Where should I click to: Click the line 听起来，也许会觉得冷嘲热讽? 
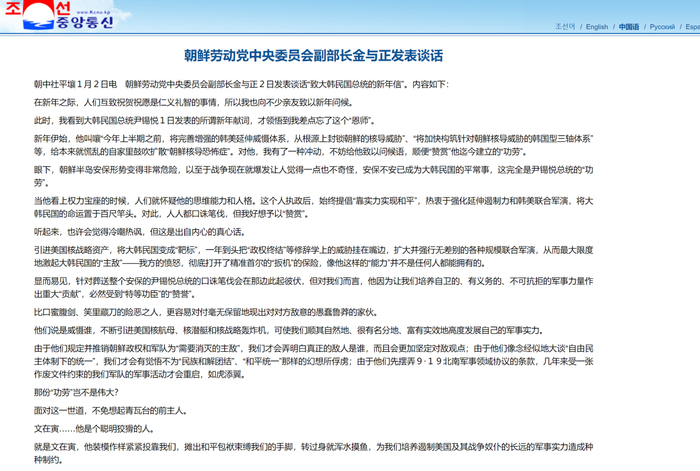(140, 232)
